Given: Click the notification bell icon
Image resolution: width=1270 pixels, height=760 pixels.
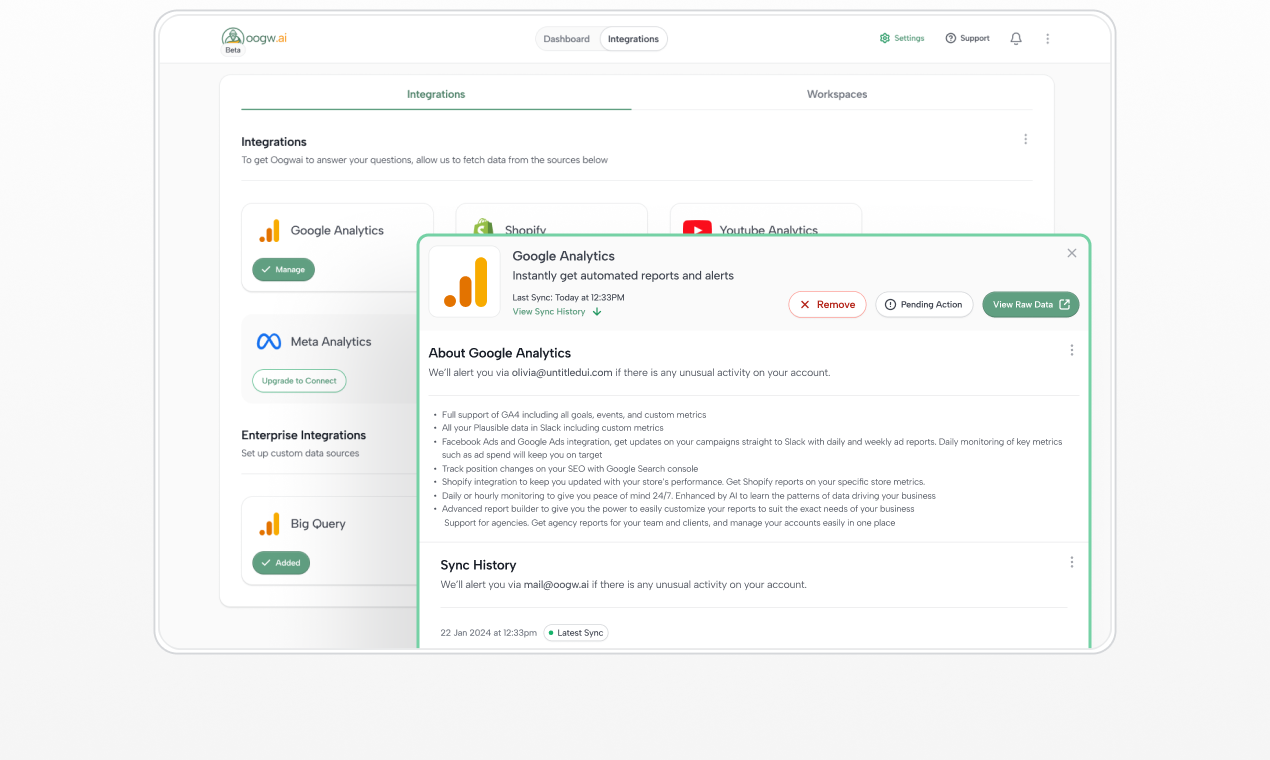Looking at the screenshot, I should (1015, 38).
